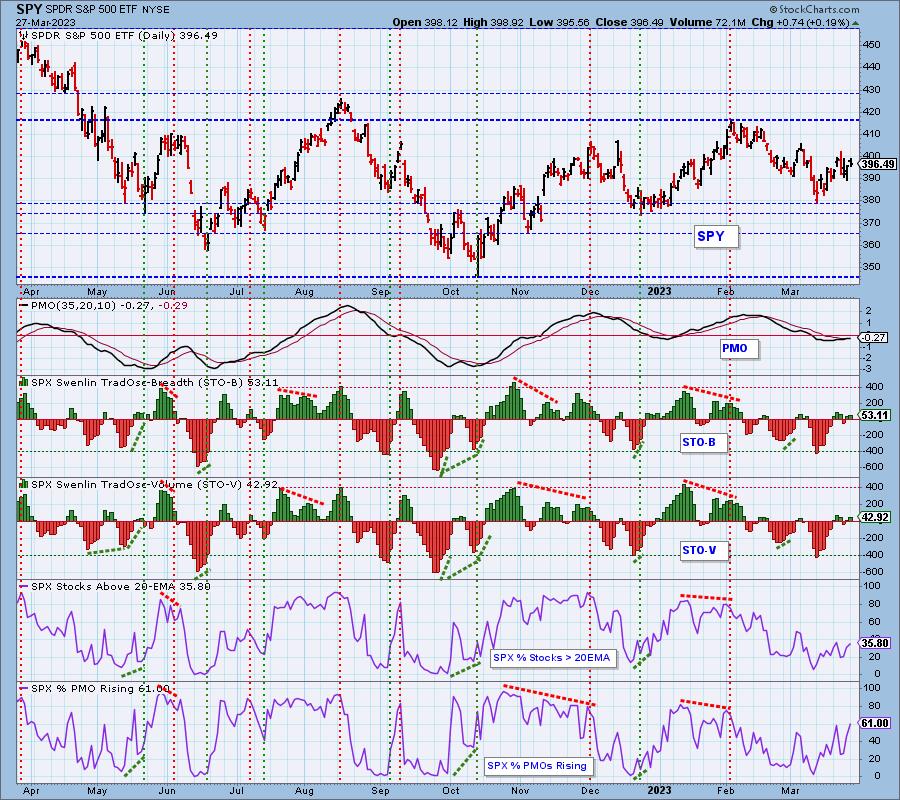Click the line legend marker before PMO(35,20,10)

(x=24, y=306)
